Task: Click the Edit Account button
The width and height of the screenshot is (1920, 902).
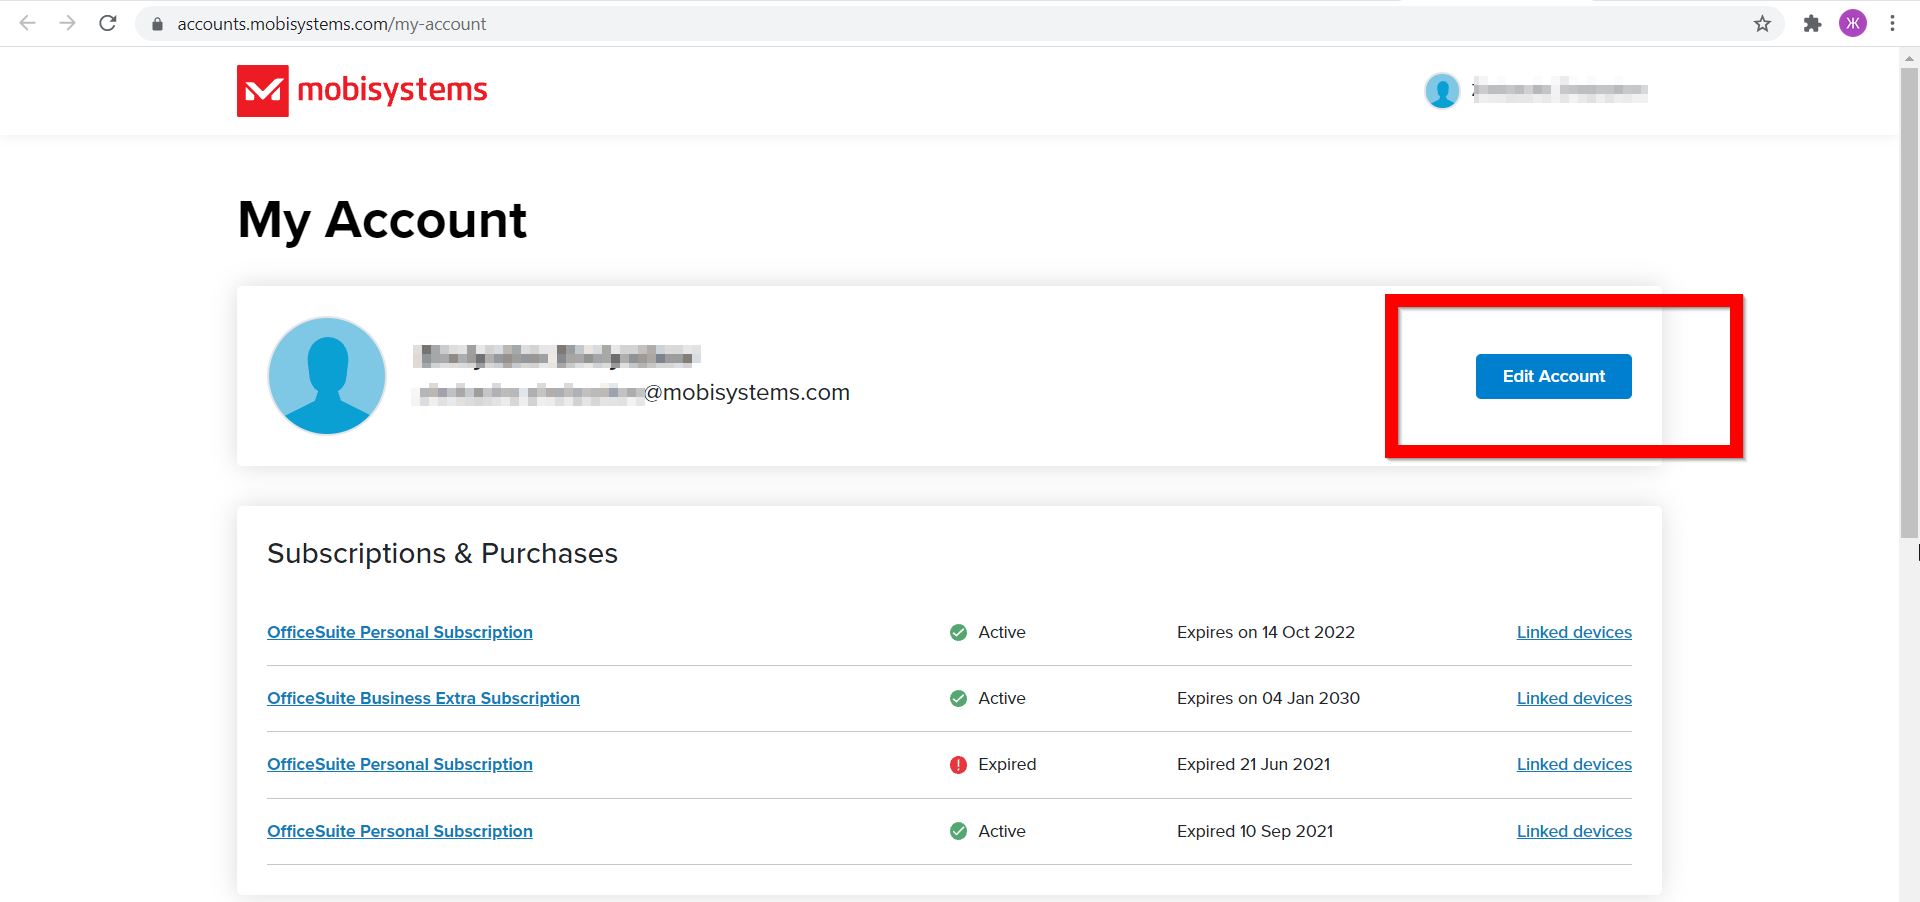Action: pyautogui.click(x=1553, y=376)
